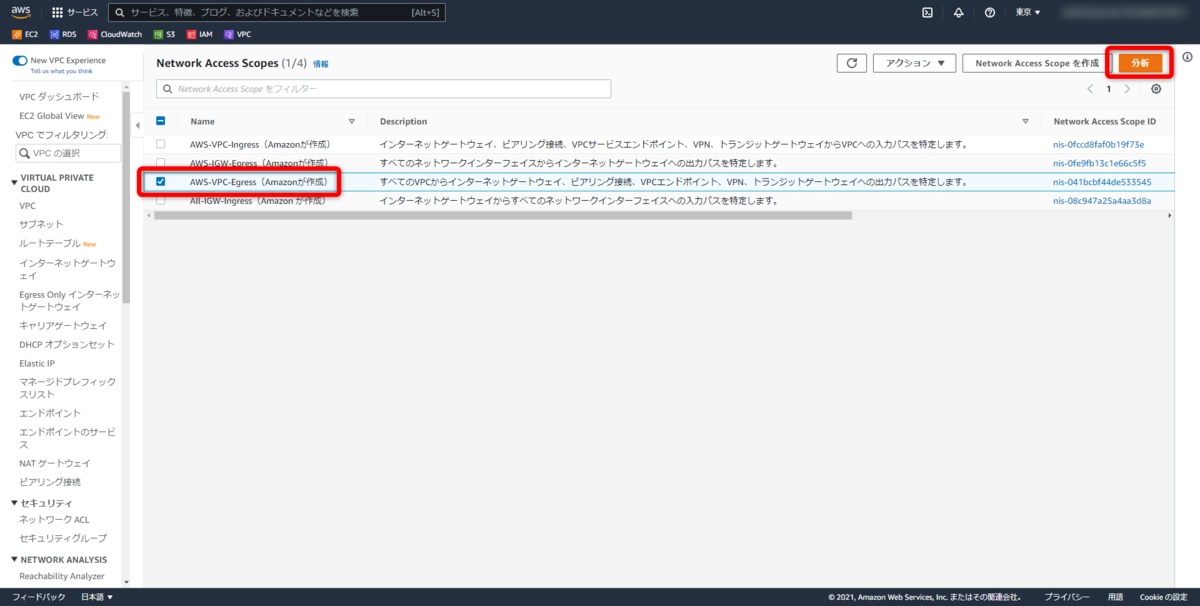Open VPC shortcut in favorites bar

[237, 34]
